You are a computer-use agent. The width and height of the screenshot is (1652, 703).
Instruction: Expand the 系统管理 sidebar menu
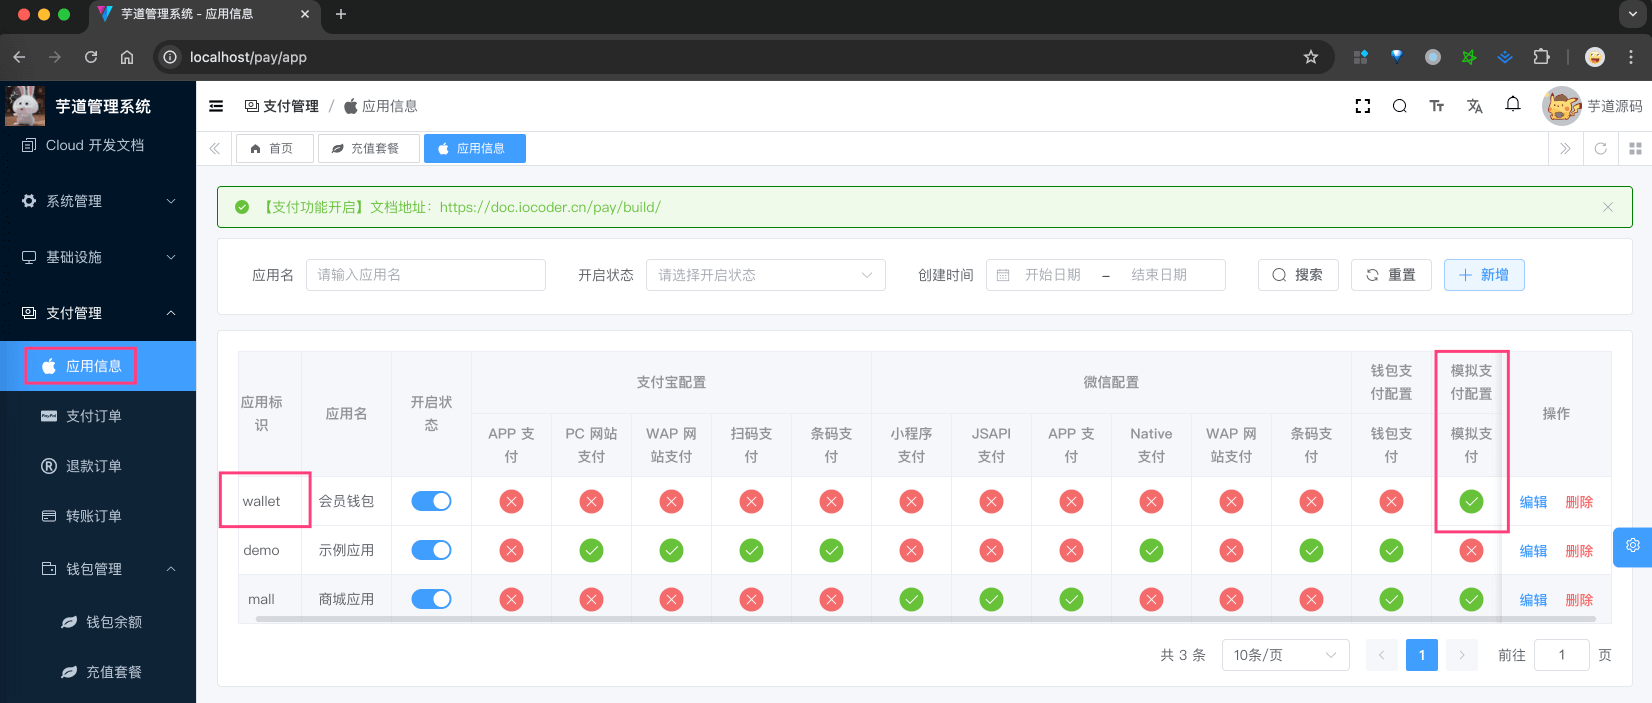(98, 201)
